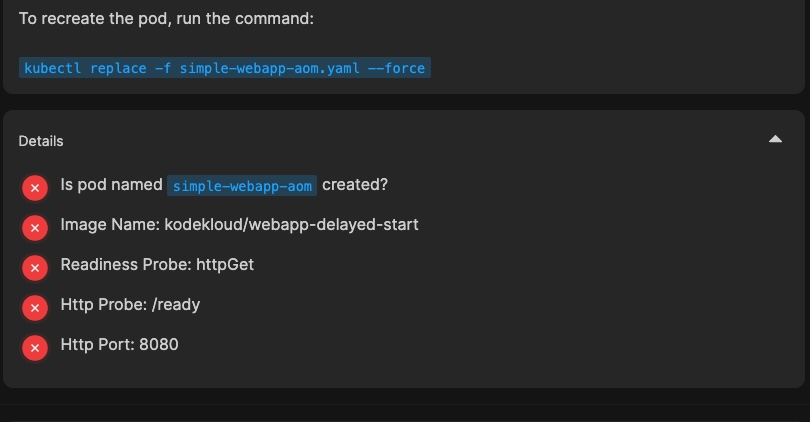Screen dimensions: 810x422
Task: Click the simple-webapp-aom code chip in the checklist
Action: 242,186
